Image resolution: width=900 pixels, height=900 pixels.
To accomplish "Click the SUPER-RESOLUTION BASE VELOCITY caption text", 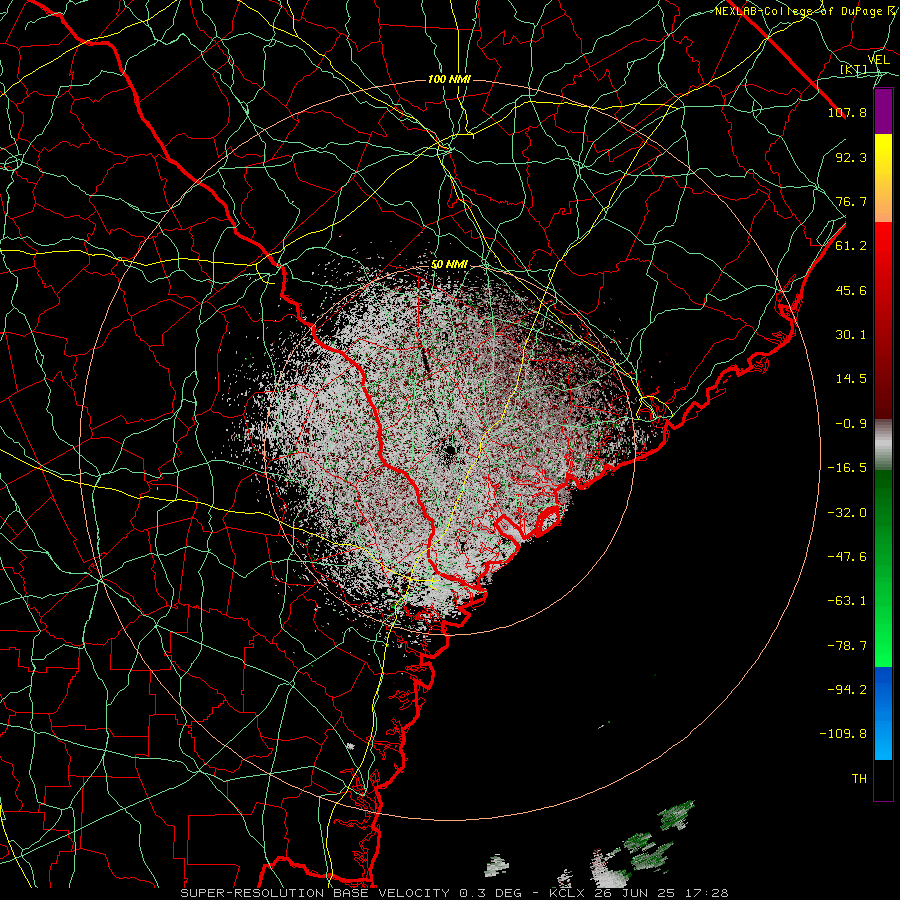I will [315, 893].
